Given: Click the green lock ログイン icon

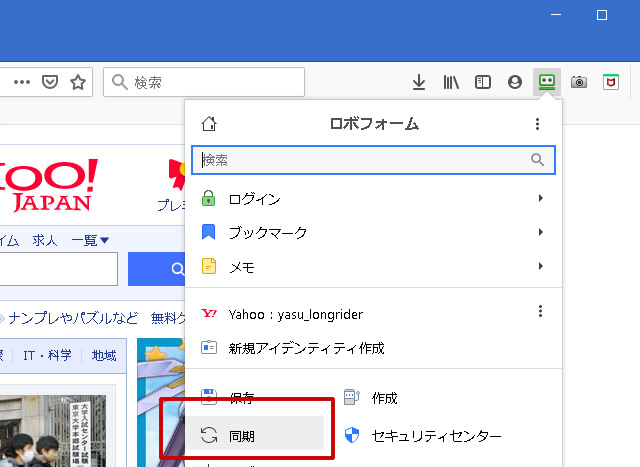Looking at the screenshot, I should pos(209,198).
